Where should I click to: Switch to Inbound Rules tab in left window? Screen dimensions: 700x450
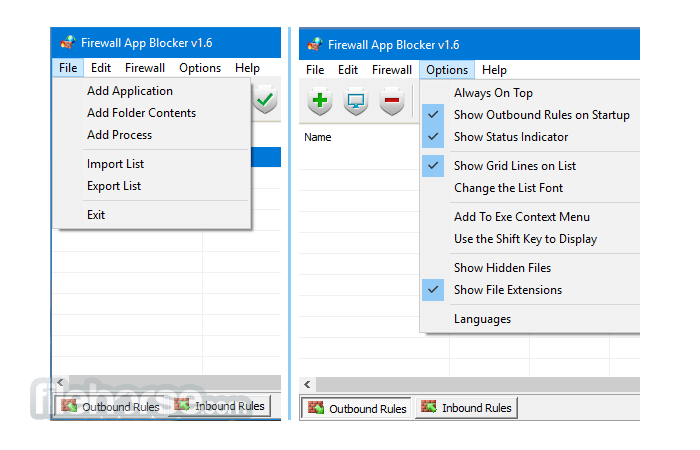tap(220, 406)
